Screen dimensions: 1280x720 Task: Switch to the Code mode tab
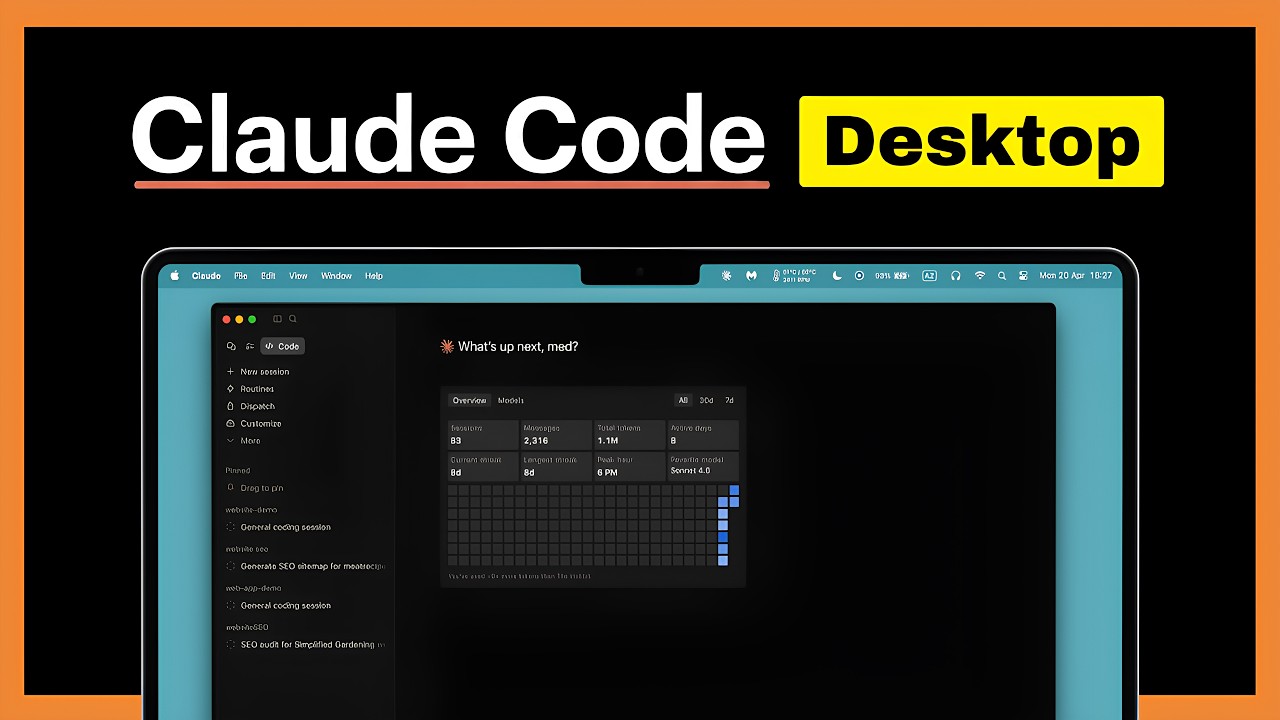coord(283,346)
